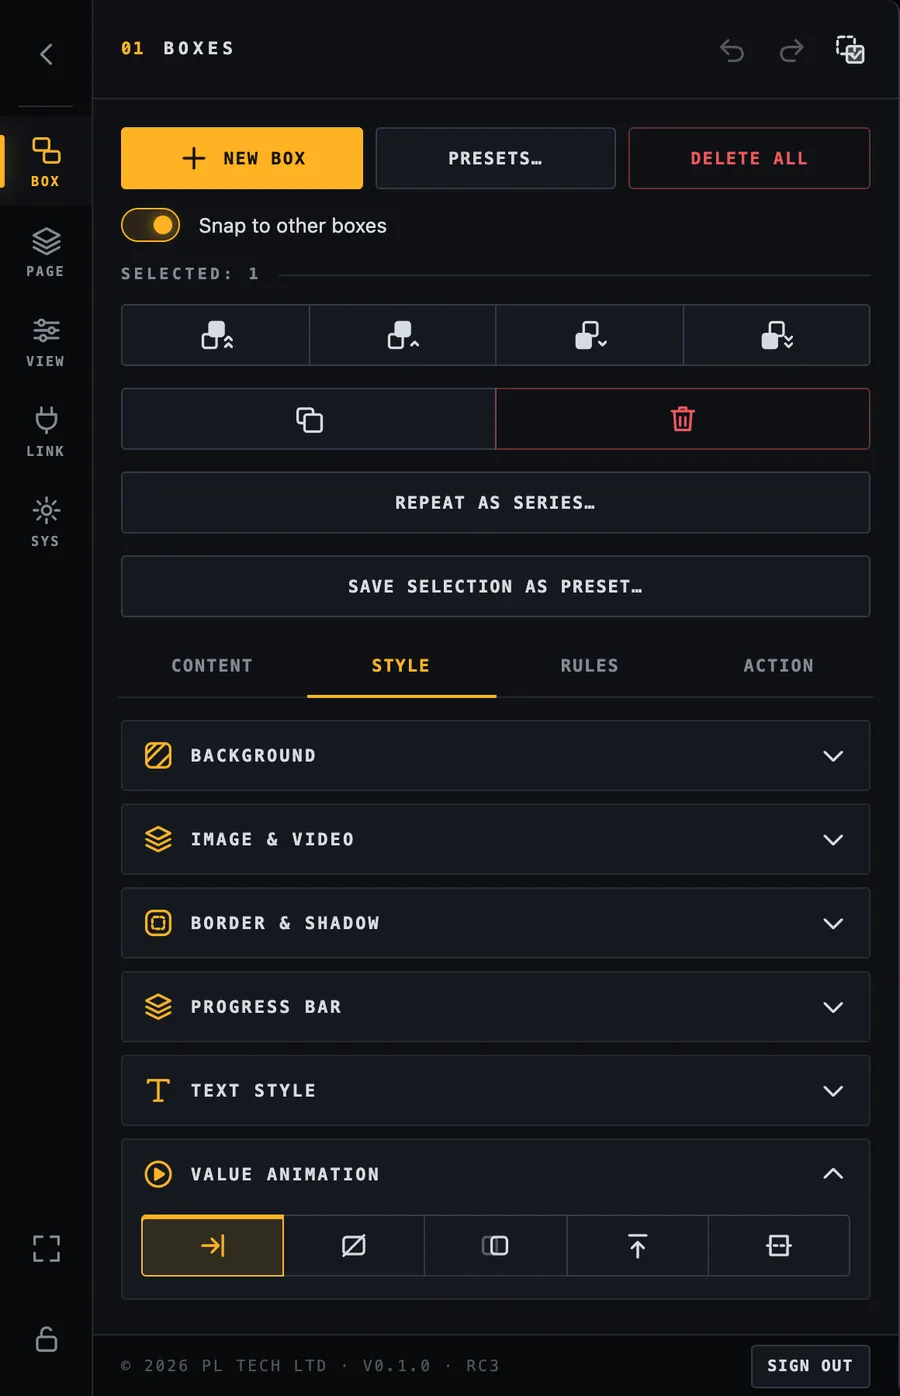Click Save Selection As Preset

pos(496,587)
